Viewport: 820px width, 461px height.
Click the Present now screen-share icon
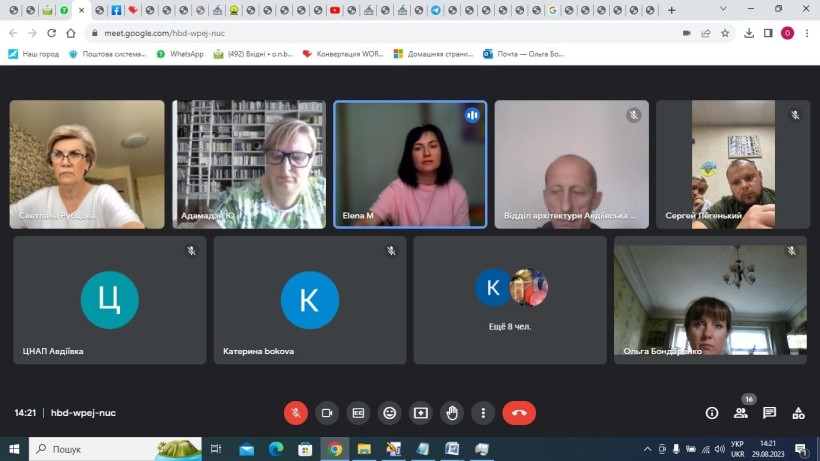[x=421, y=412]
